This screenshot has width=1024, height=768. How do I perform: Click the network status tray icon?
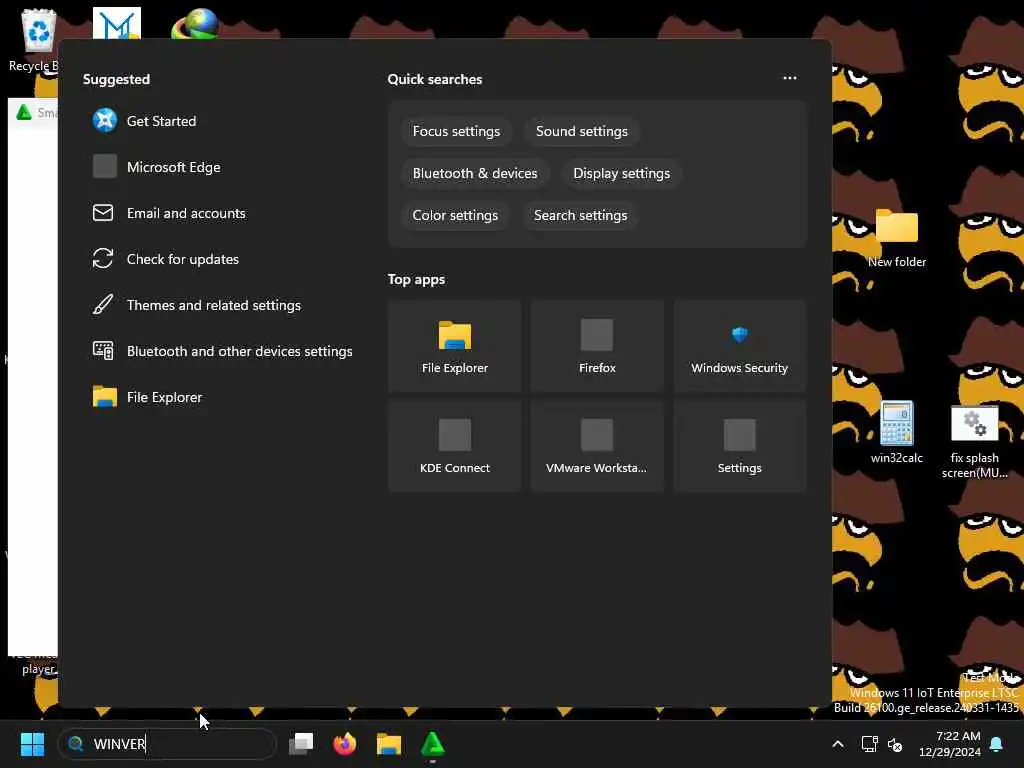[x=869, y=744]
